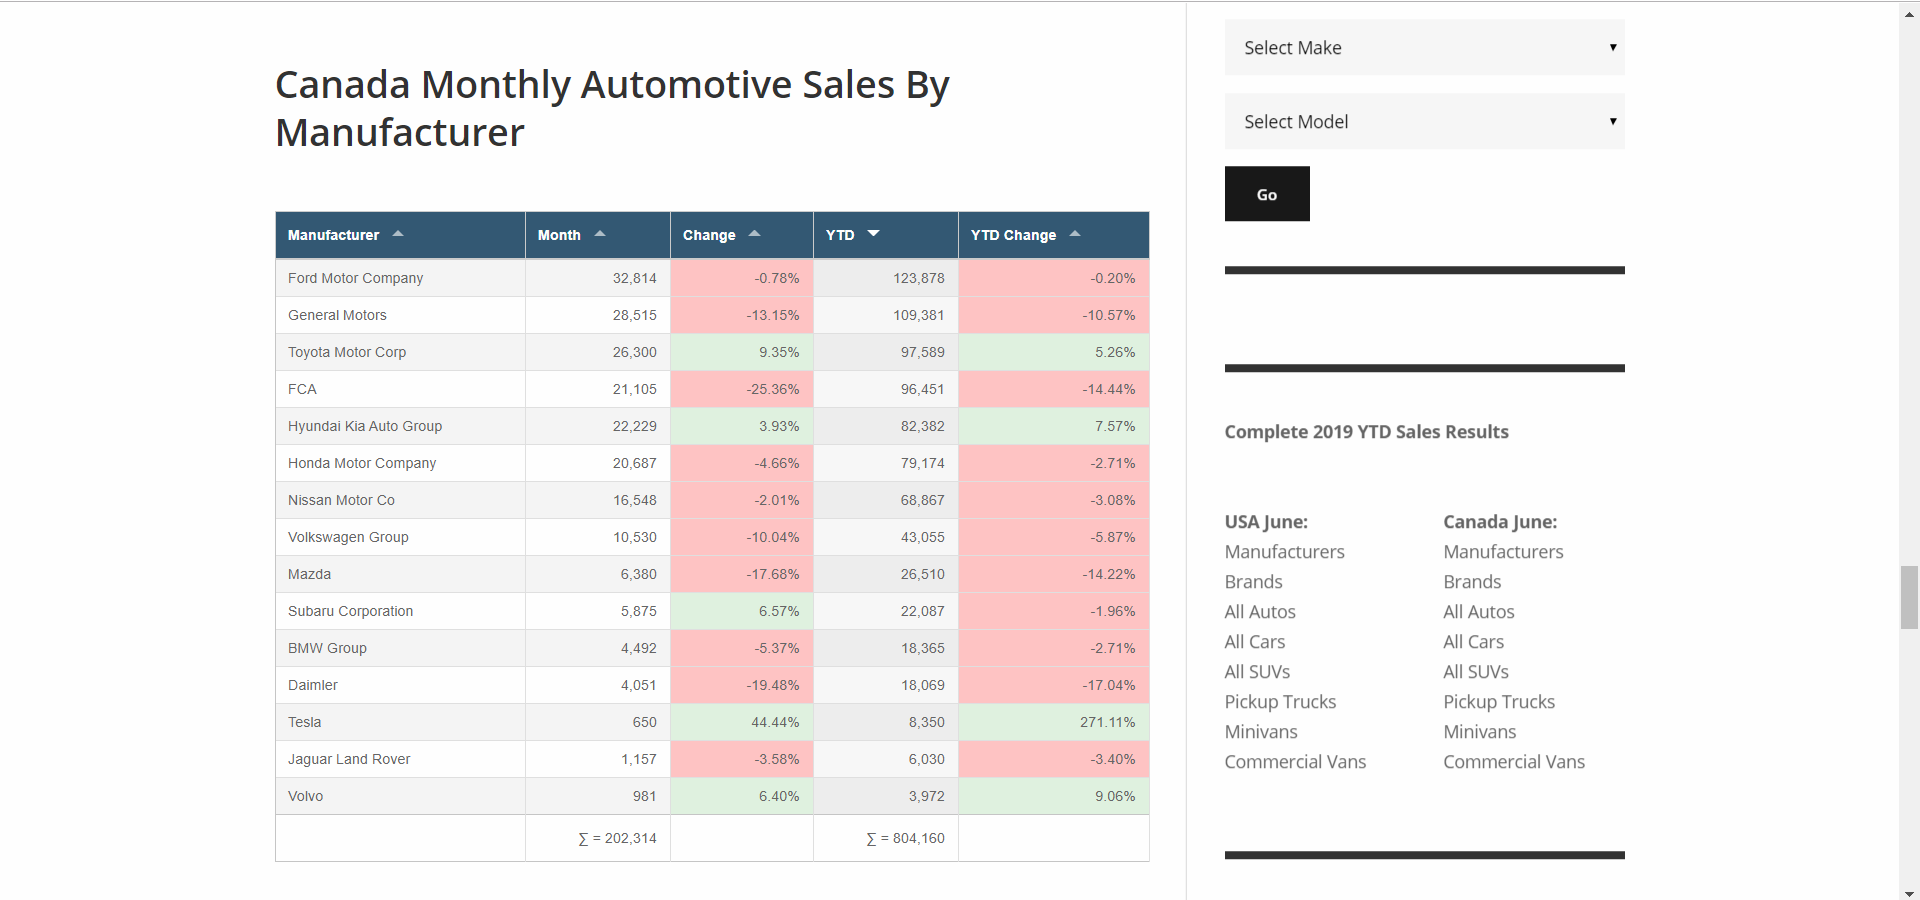The width and height of the screenshot is (1920, 900).
Task: Click Tesla's 44.44% change cell
Action: click(x=742, y=722)
